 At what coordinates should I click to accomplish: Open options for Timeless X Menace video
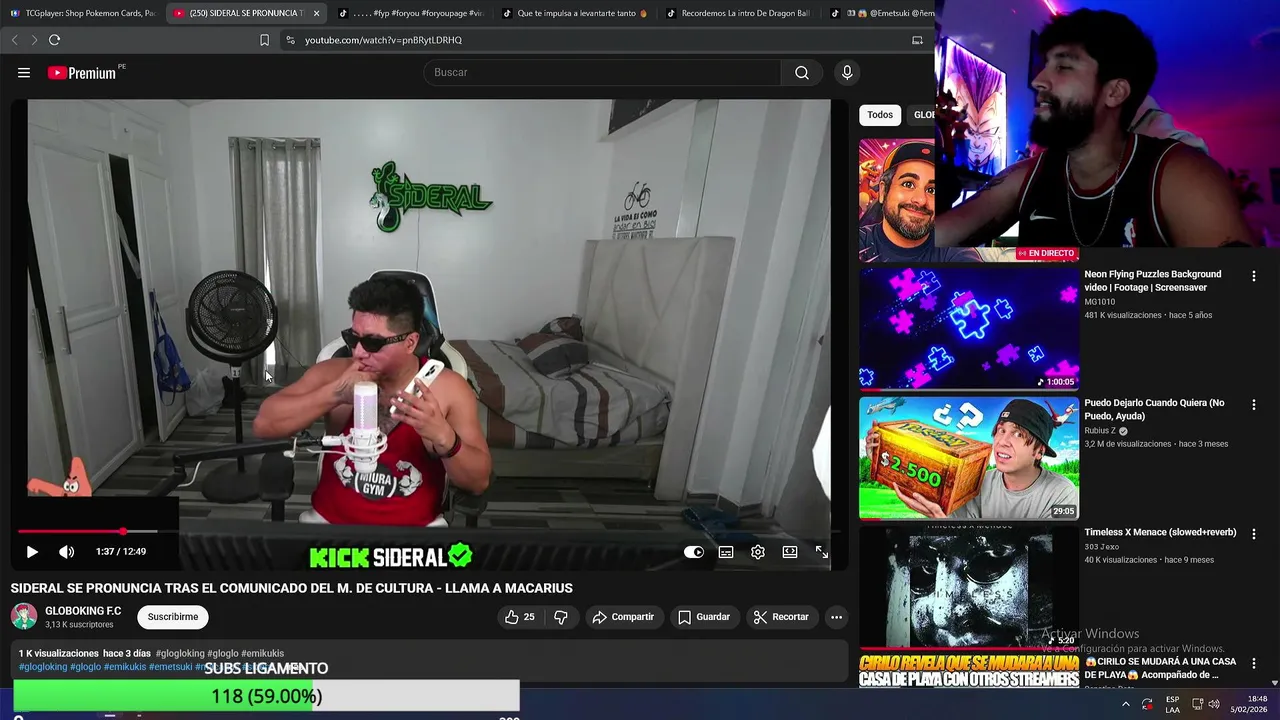tap(1253, 534)
